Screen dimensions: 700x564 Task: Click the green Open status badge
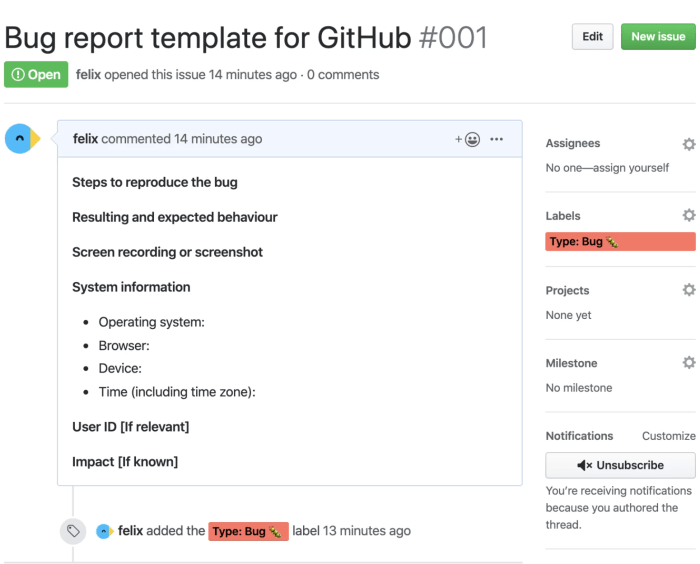(36, 75)
